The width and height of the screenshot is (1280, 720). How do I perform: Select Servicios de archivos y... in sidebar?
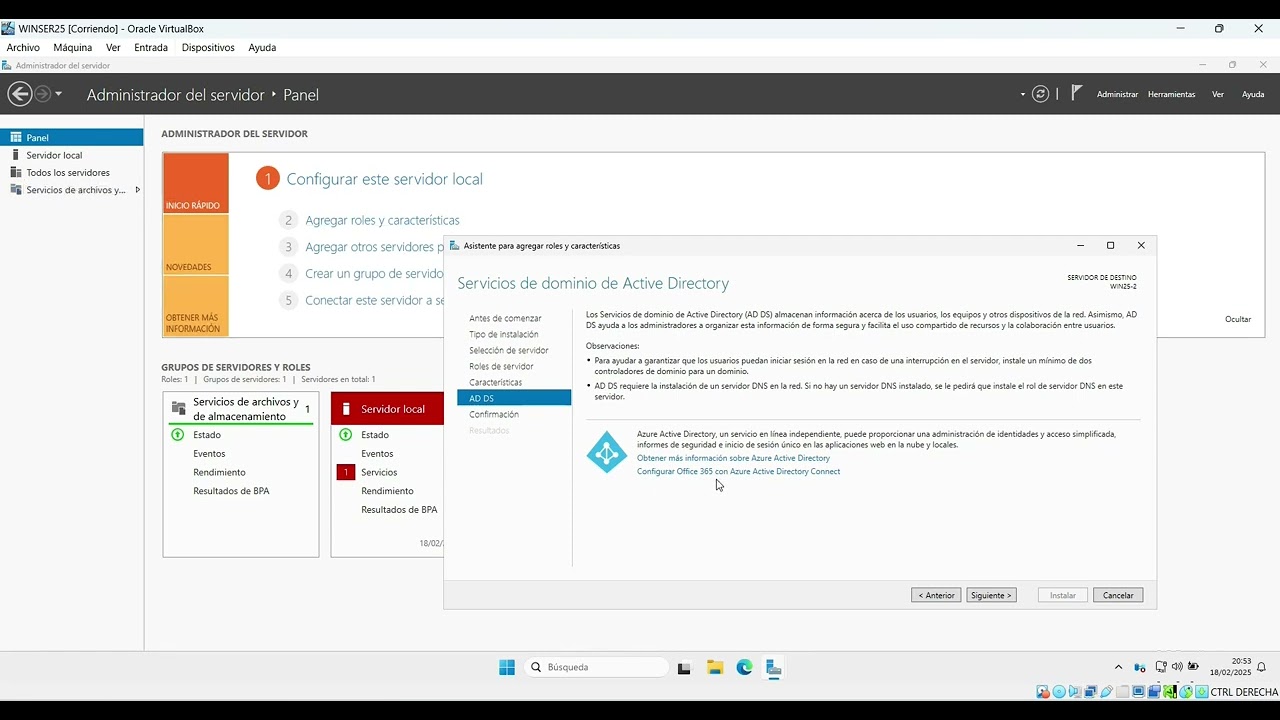coord(72,190)
